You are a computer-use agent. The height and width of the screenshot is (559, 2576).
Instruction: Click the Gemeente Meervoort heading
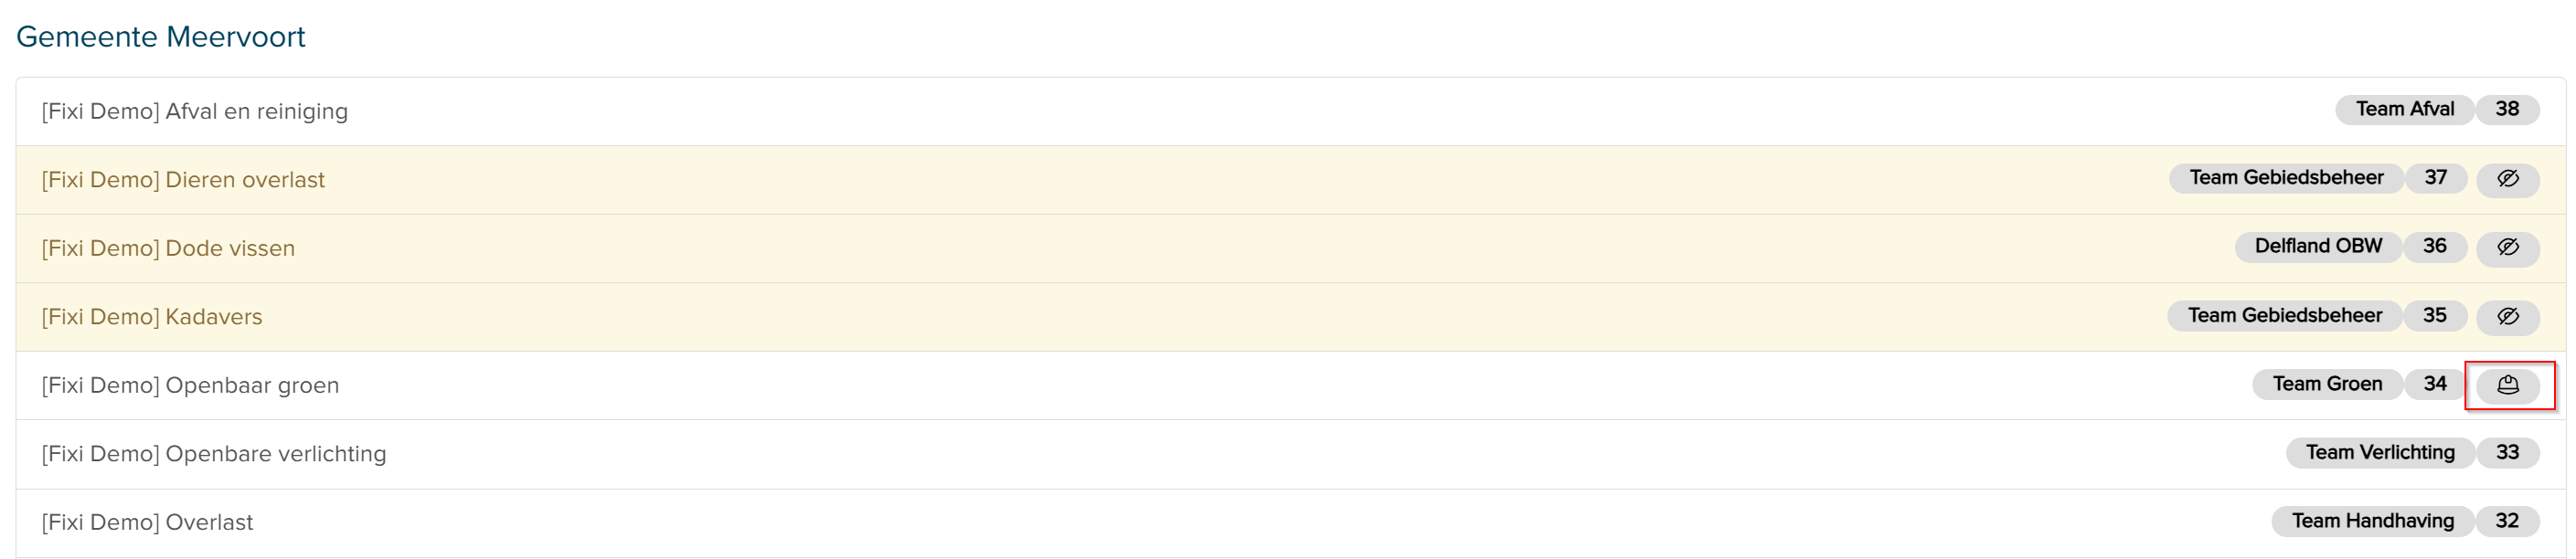point(161,37)
